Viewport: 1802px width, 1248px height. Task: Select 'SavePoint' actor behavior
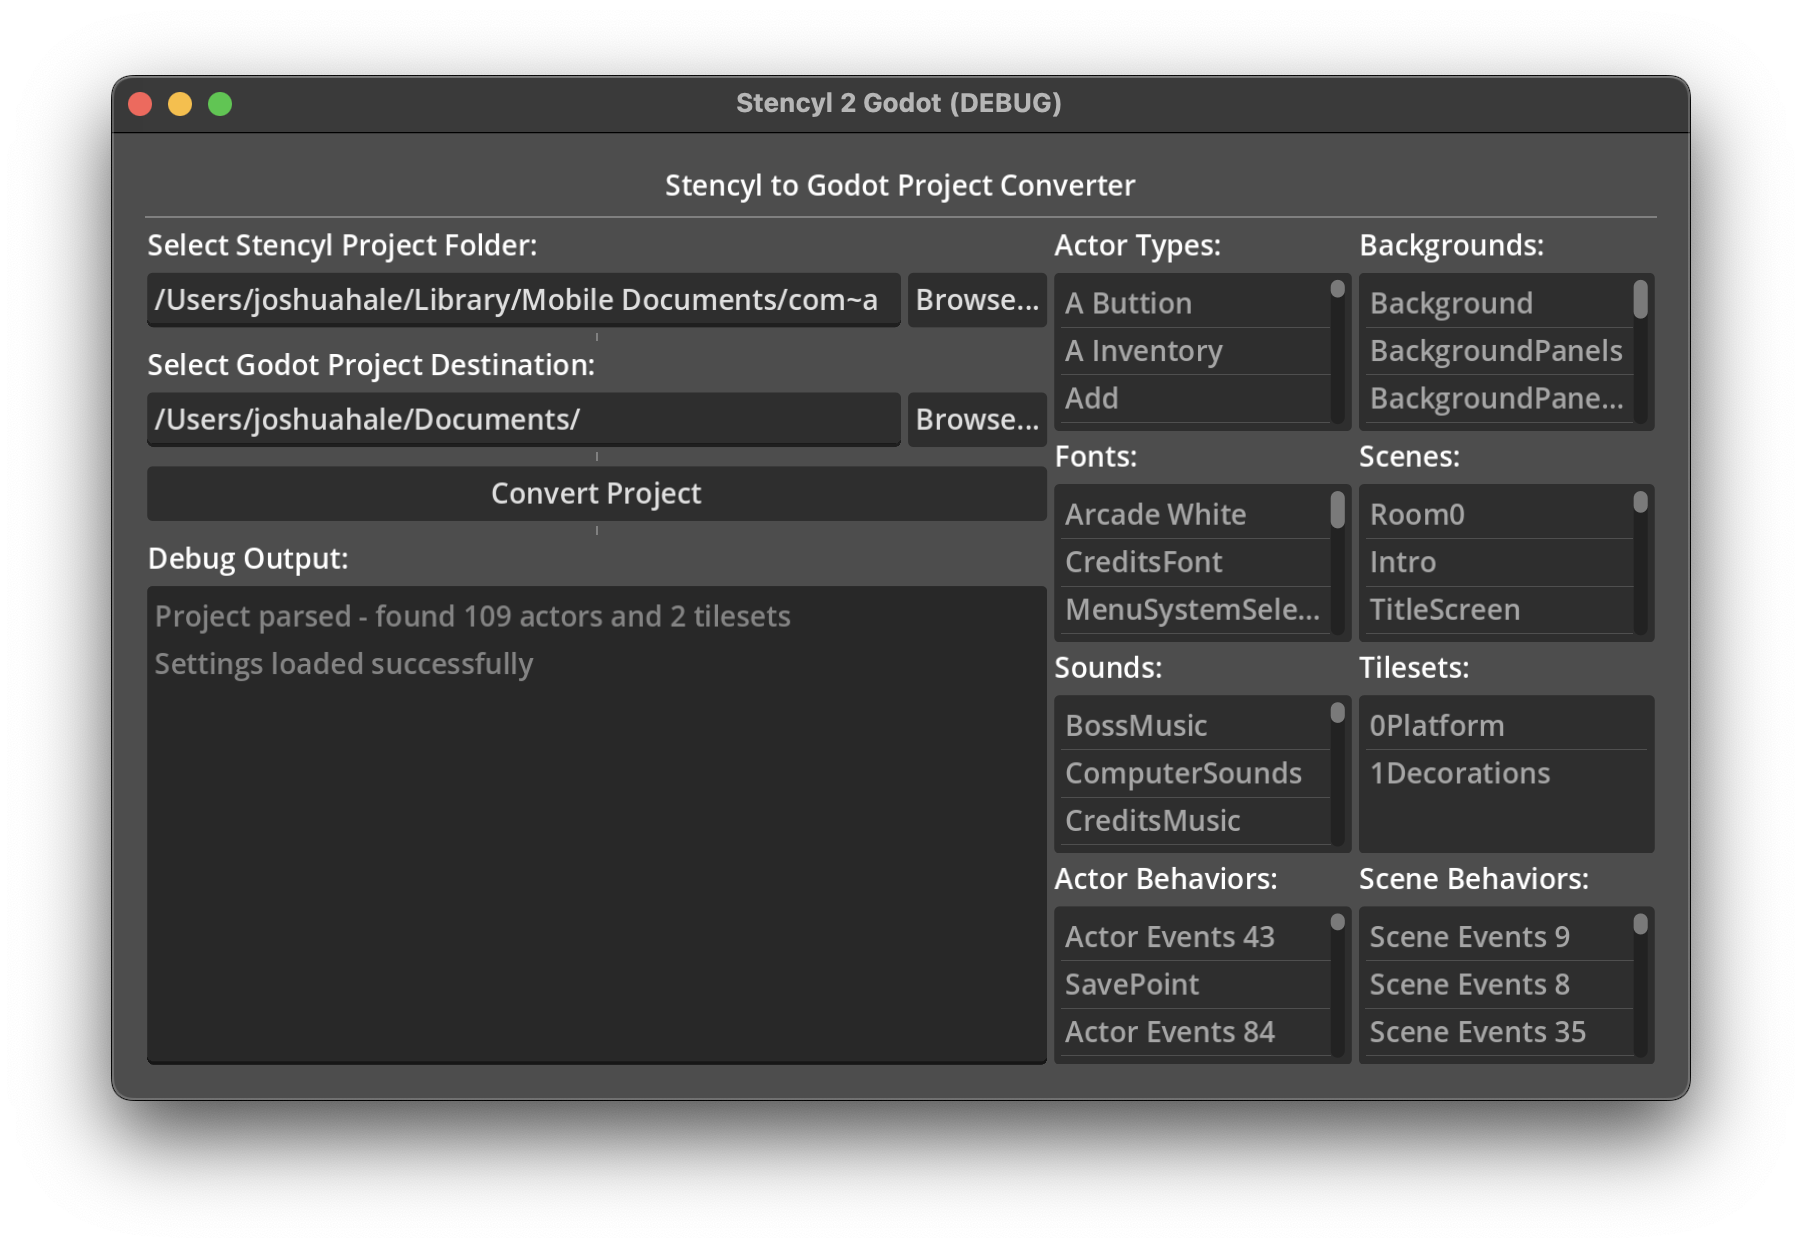coord(1194,984)
